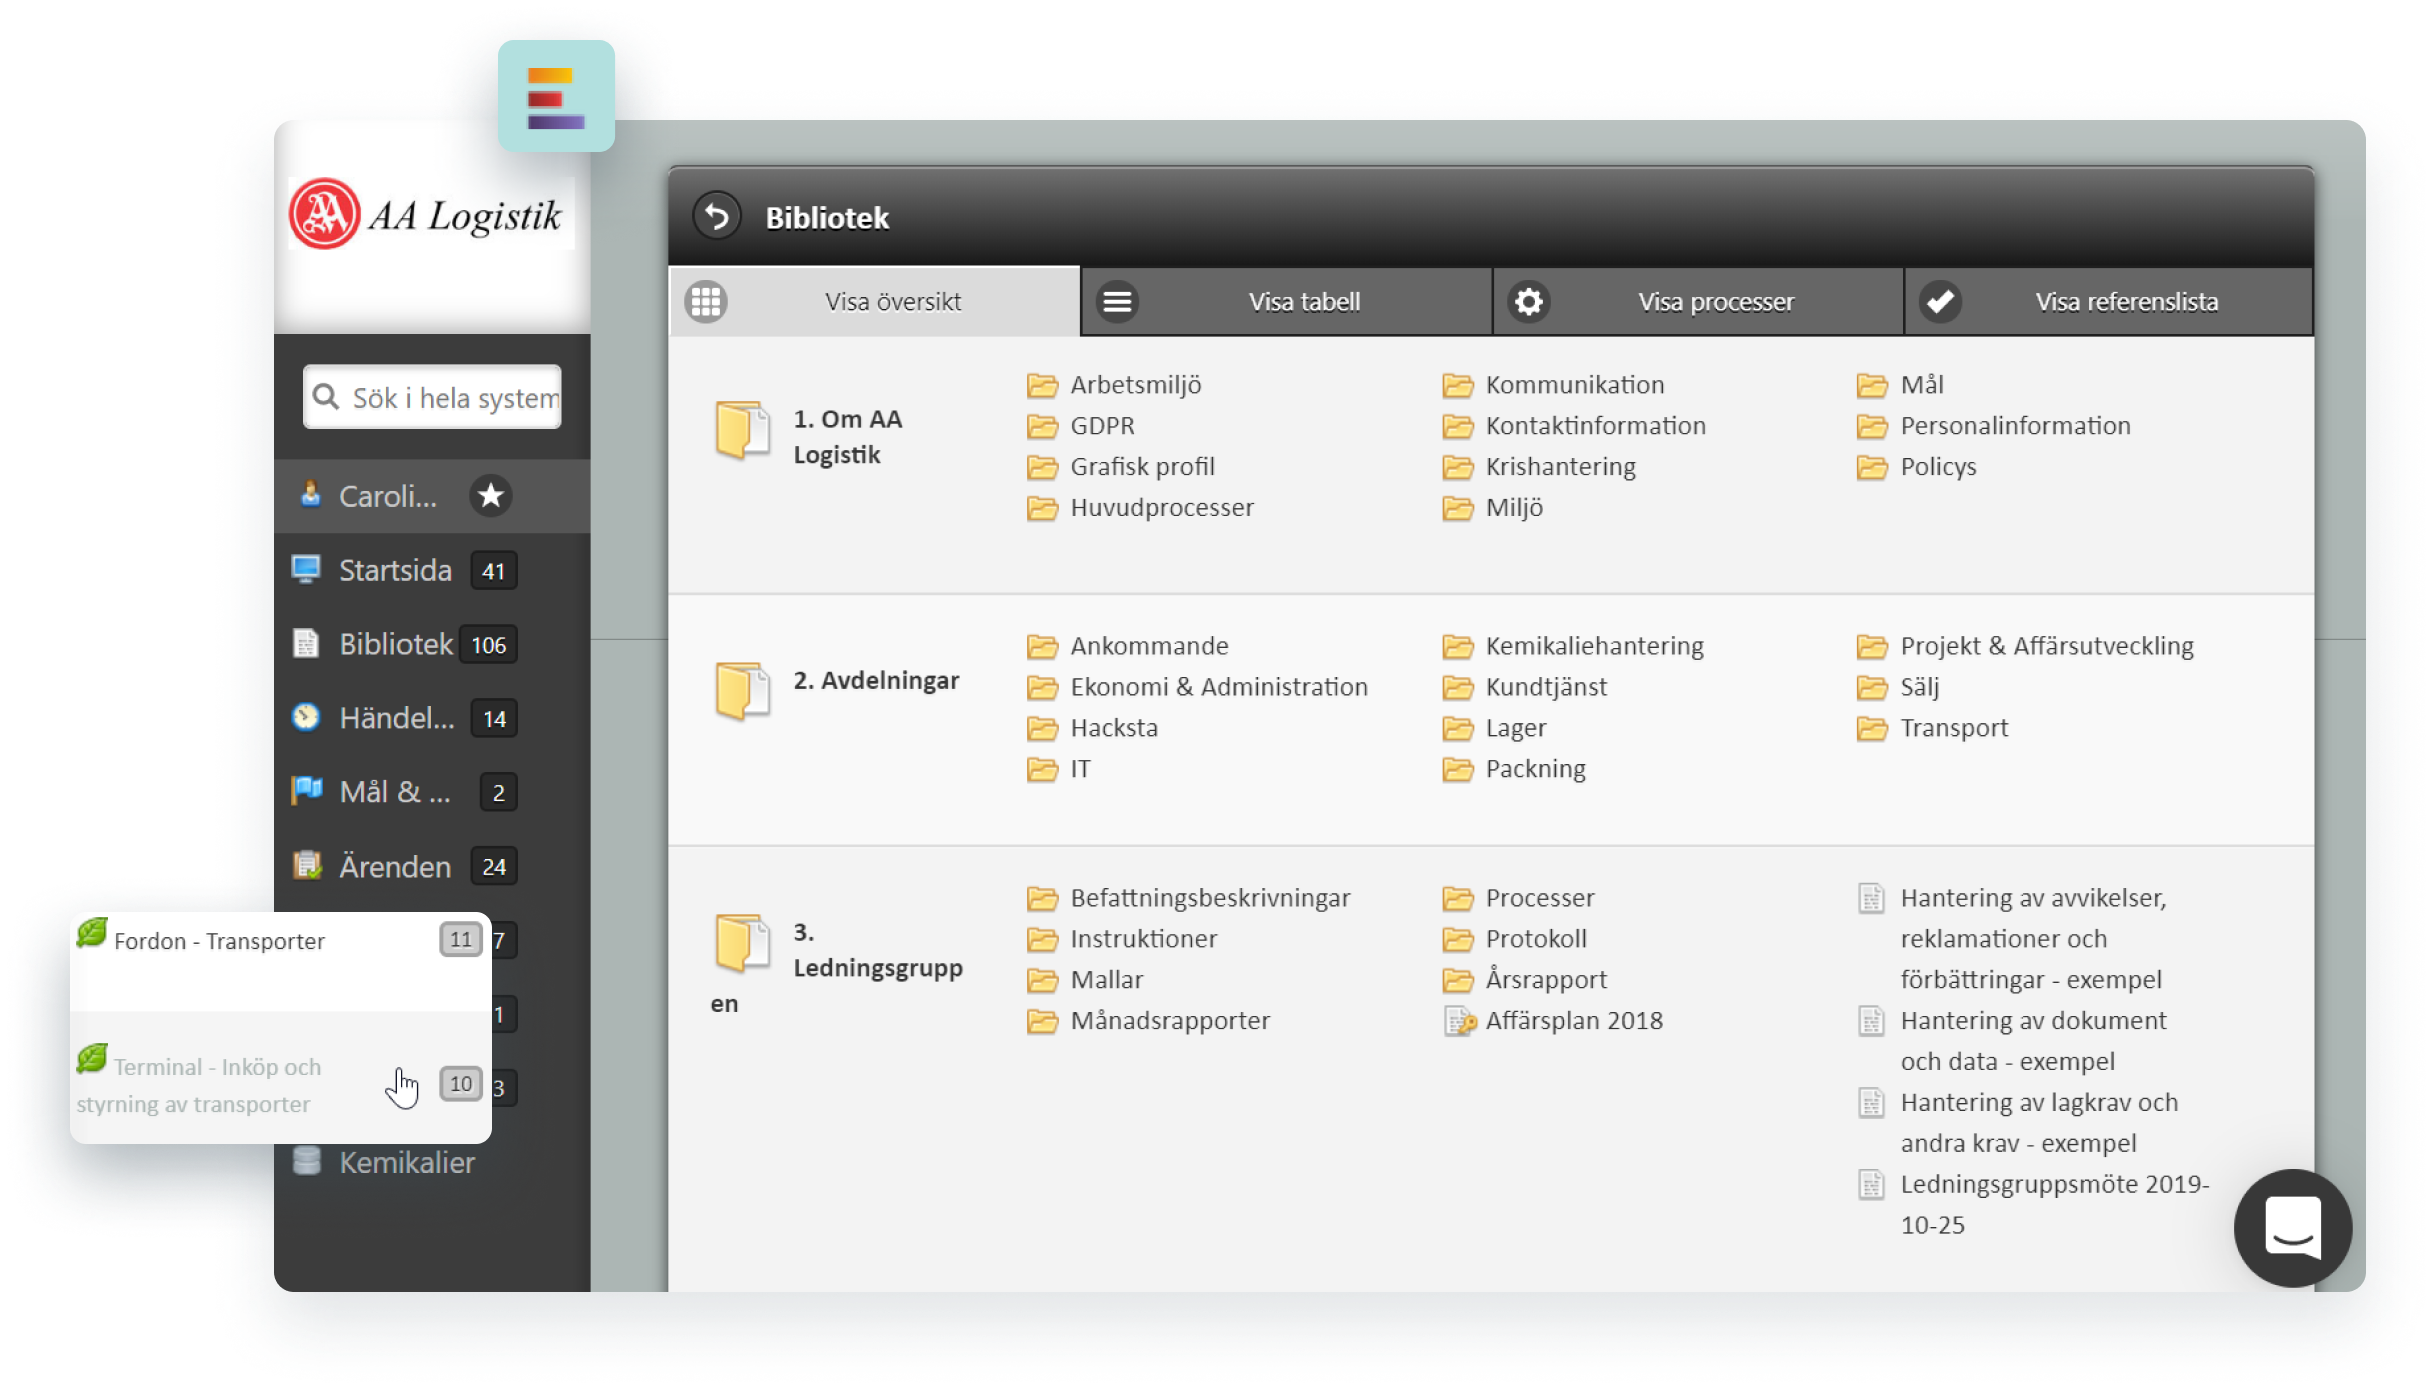Viewport: 2436px width, 1392px height.
Task: Open Kemikalier database item in sidebar
Action: pos(406,1162)
